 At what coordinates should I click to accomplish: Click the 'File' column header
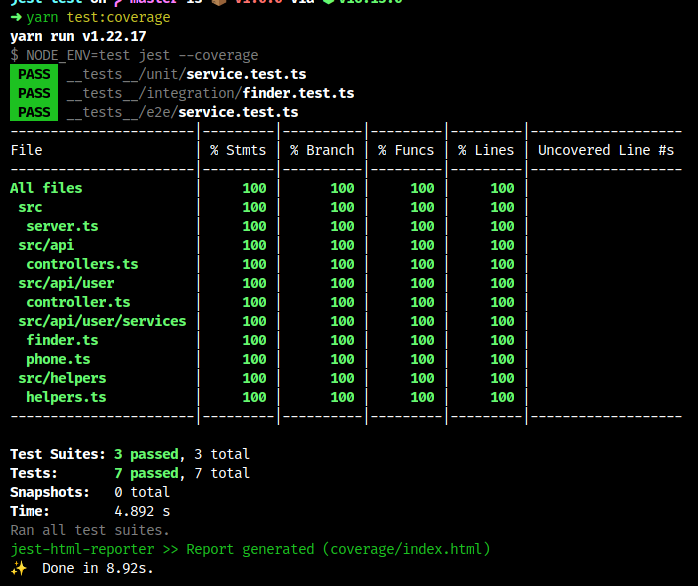26,150
